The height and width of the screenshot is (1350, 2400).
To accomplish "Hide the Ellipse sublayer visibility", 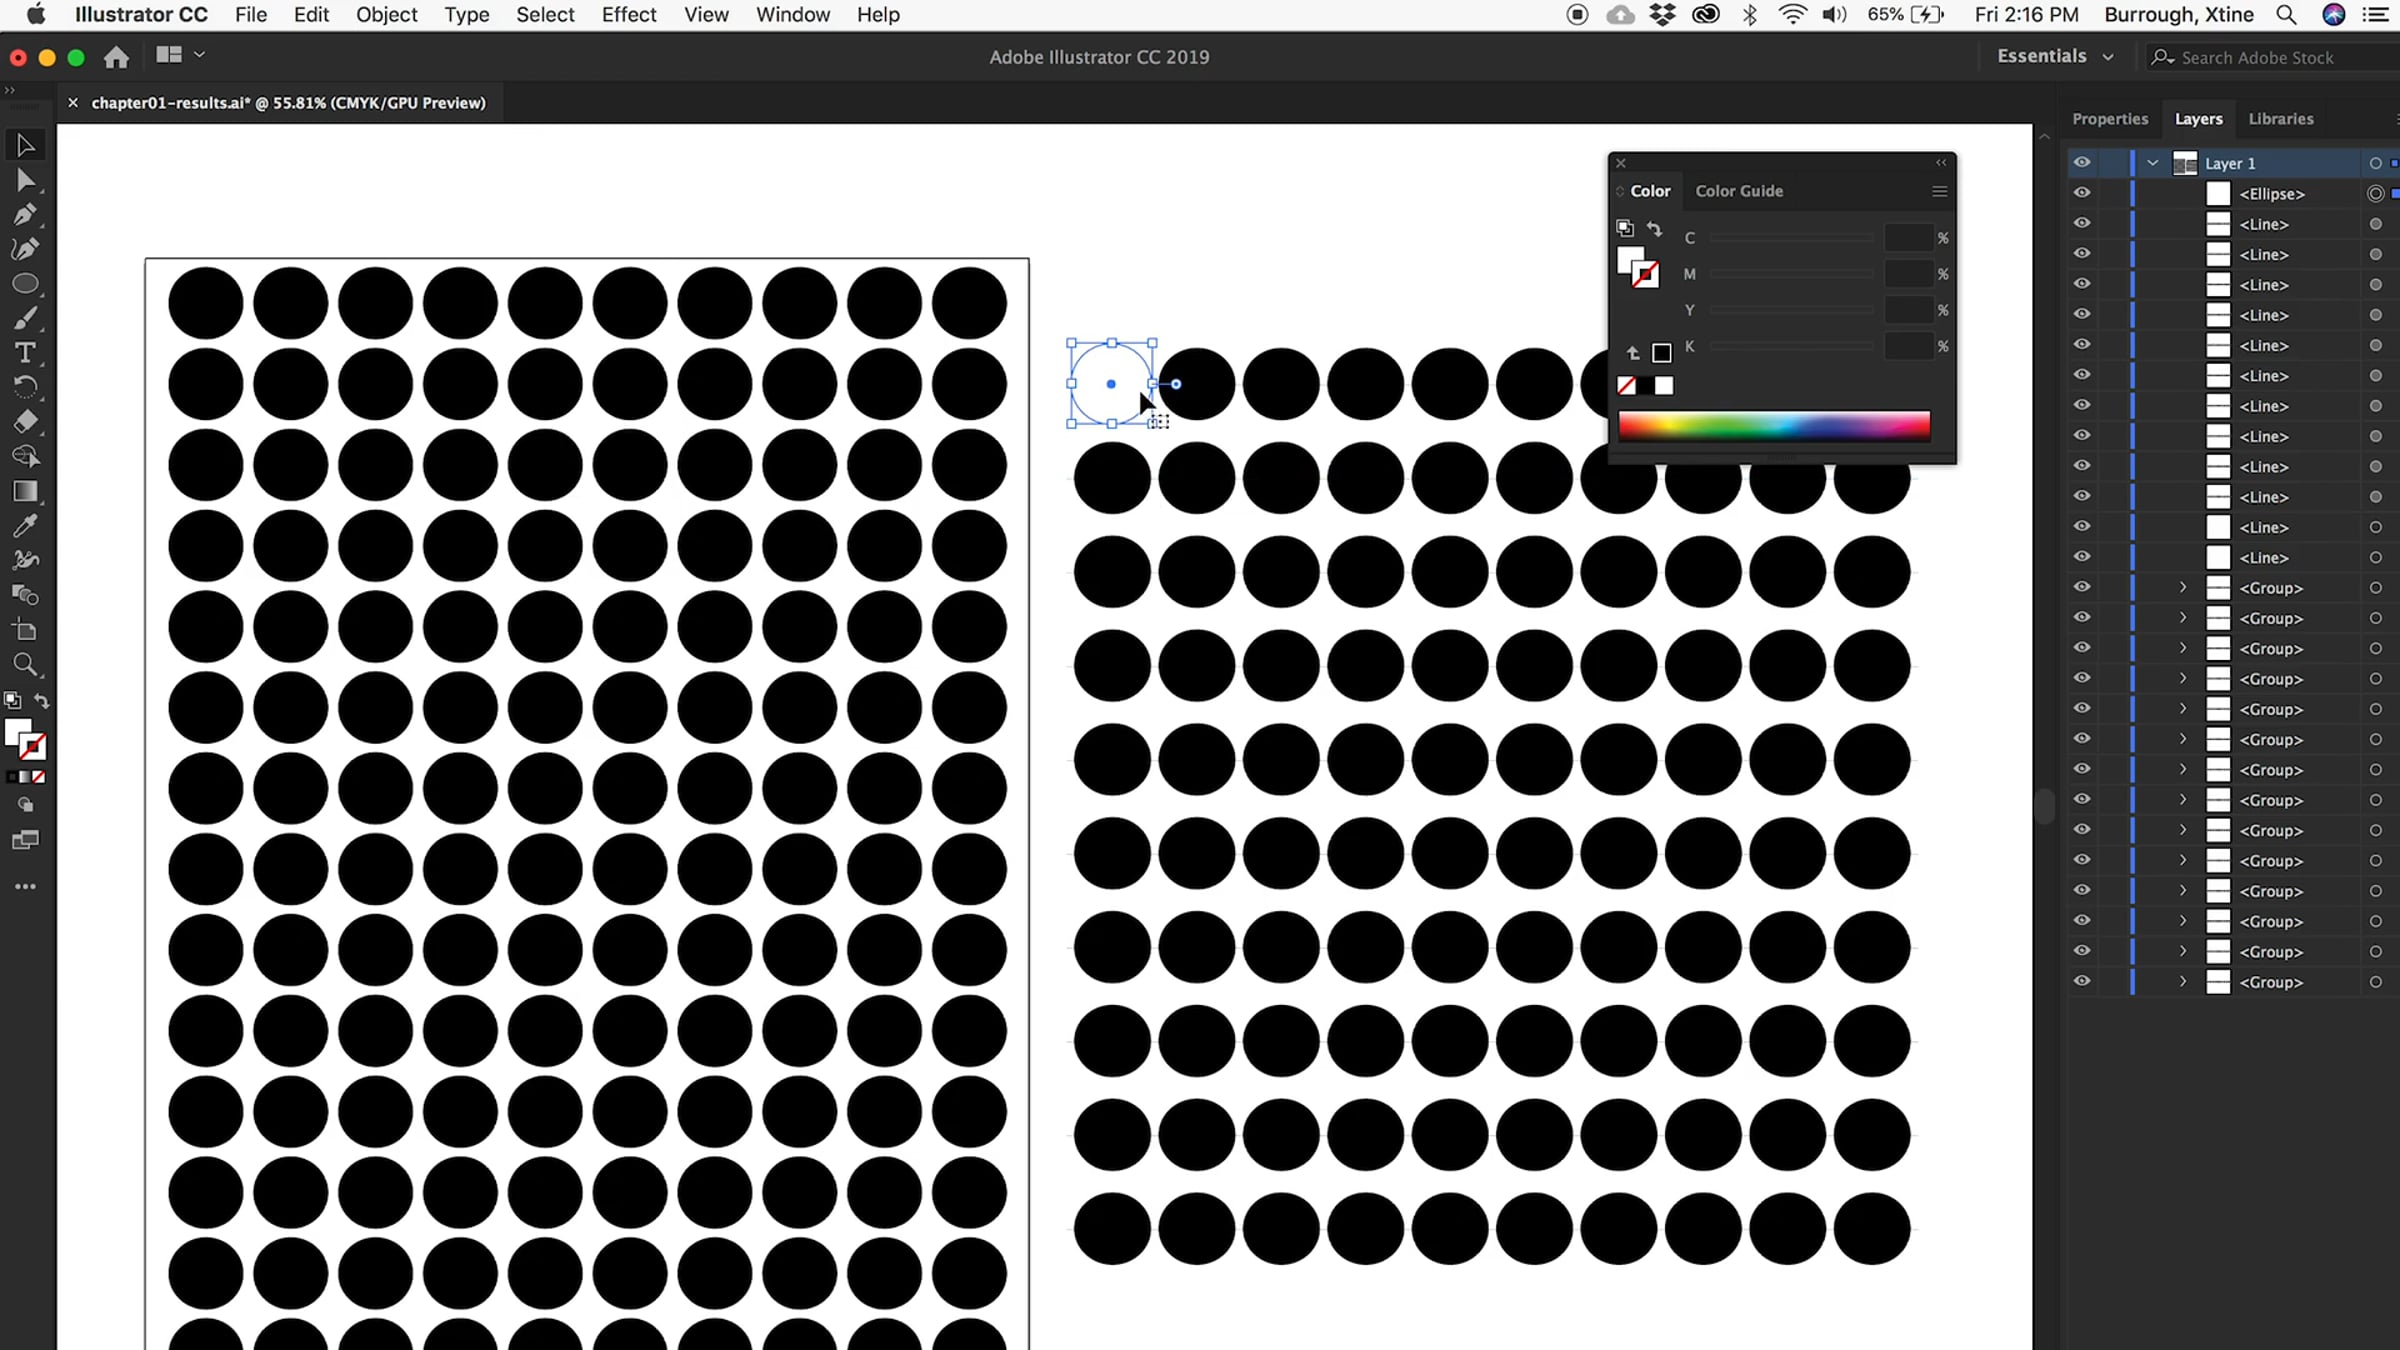I will (2082, 193).
